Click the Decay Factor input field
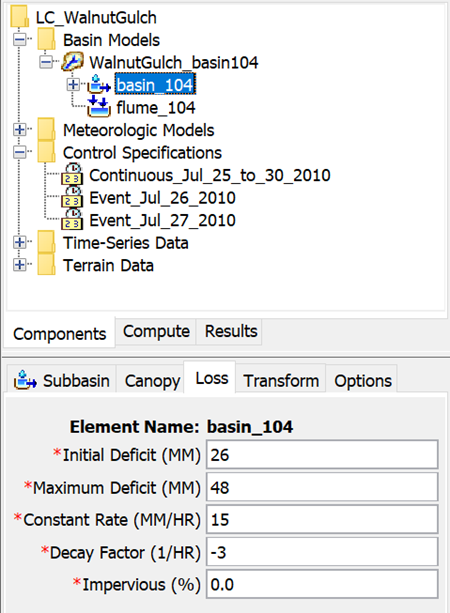 coord(322,552)
